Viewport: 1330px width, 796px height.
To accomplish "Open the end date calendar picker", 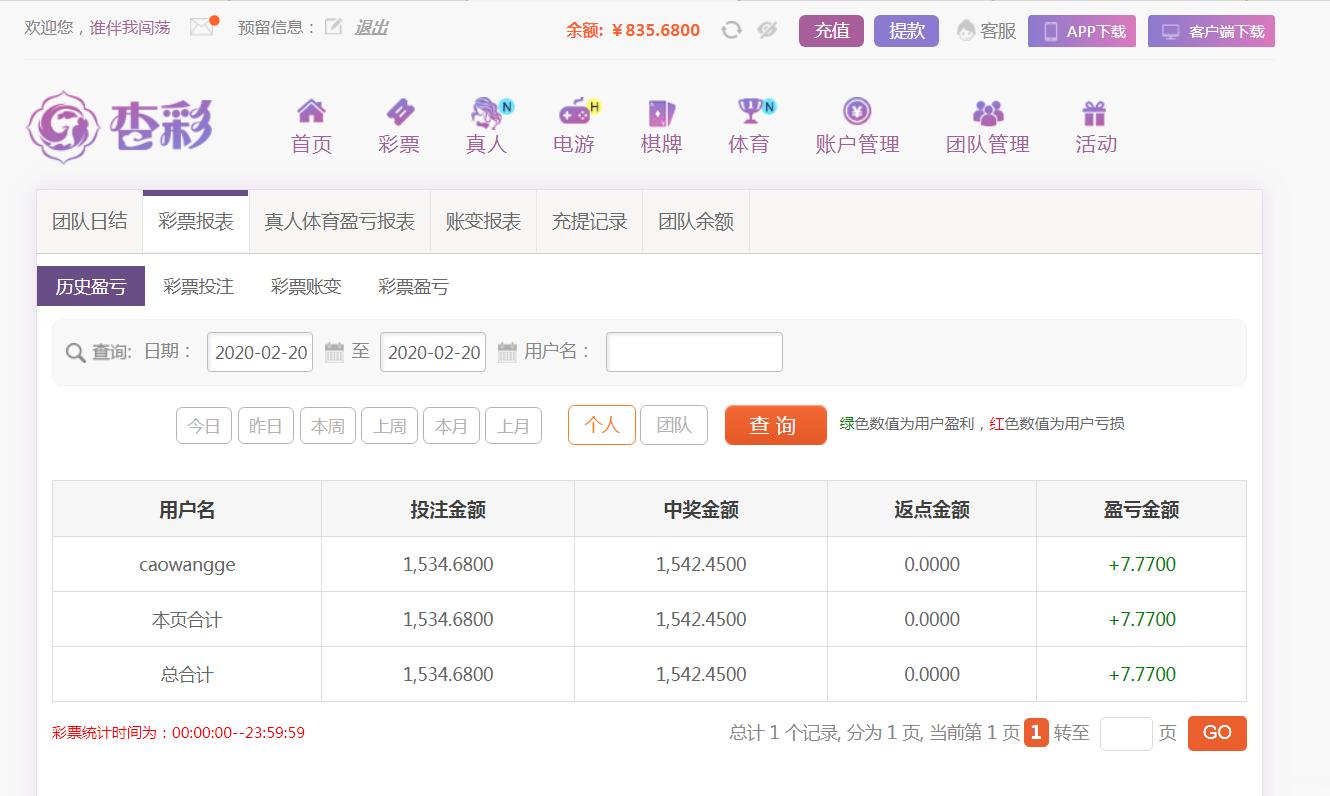I will pos(507,352).
